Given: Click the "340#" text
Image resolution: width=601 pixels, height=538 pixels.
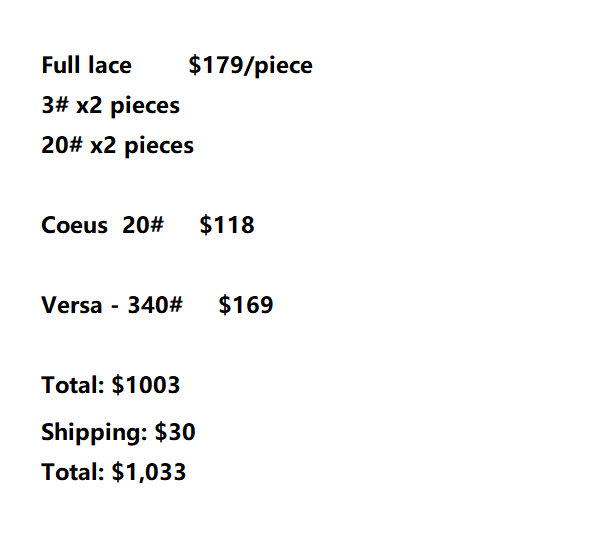Looking at the screenshot, I should (x=154, y=306).
